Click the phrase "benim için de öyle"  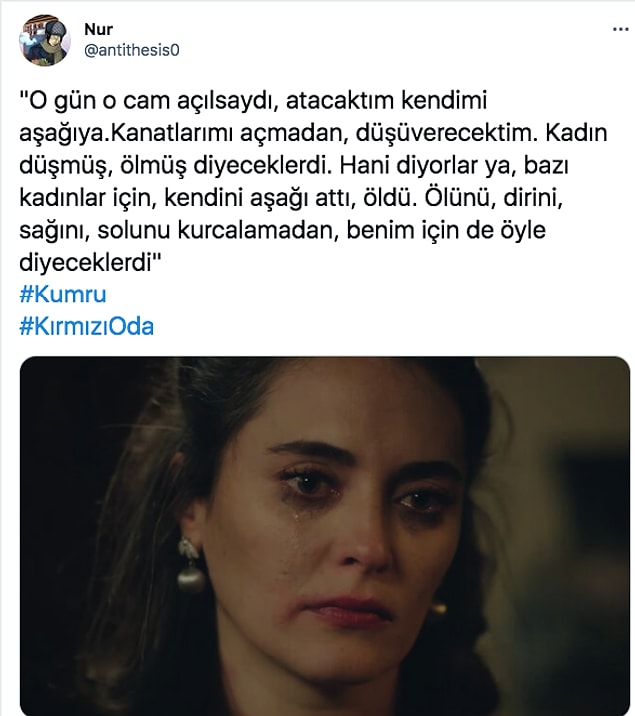pos(446,230)
